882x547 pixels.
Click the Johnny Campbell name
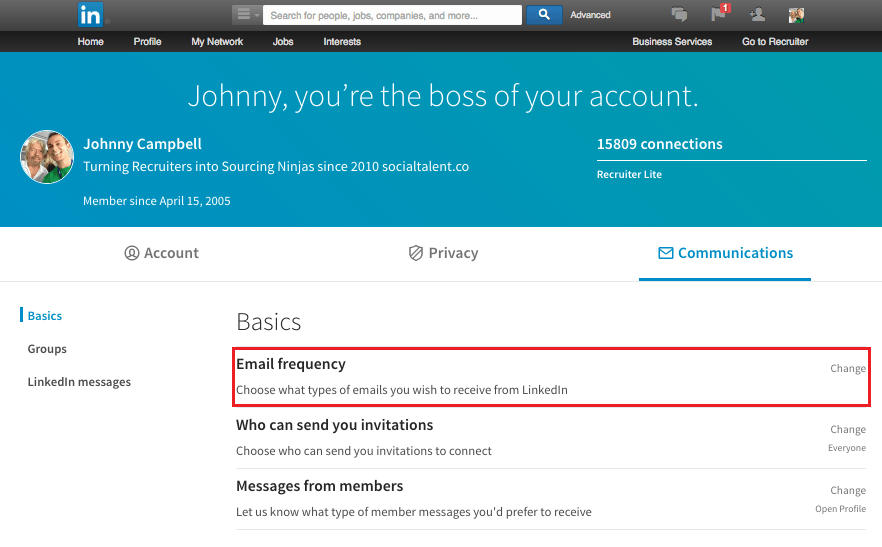pyautogui.click(x=142, y=144)
